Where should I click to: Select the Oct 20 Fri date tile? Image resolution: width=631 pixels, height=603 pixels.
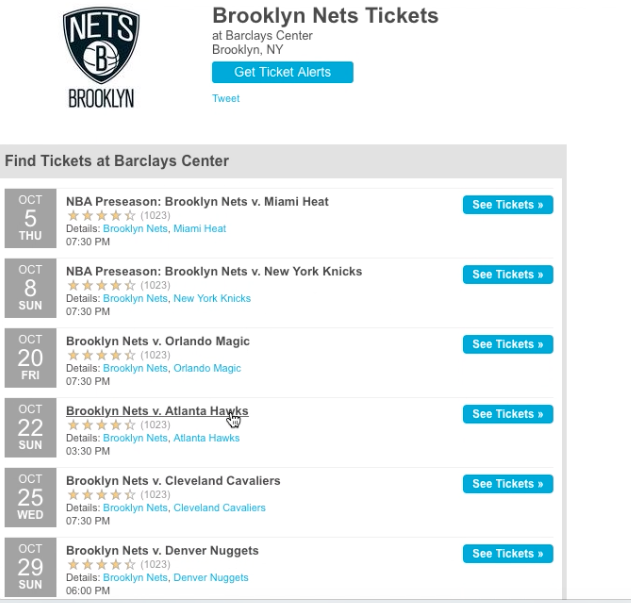31,358
